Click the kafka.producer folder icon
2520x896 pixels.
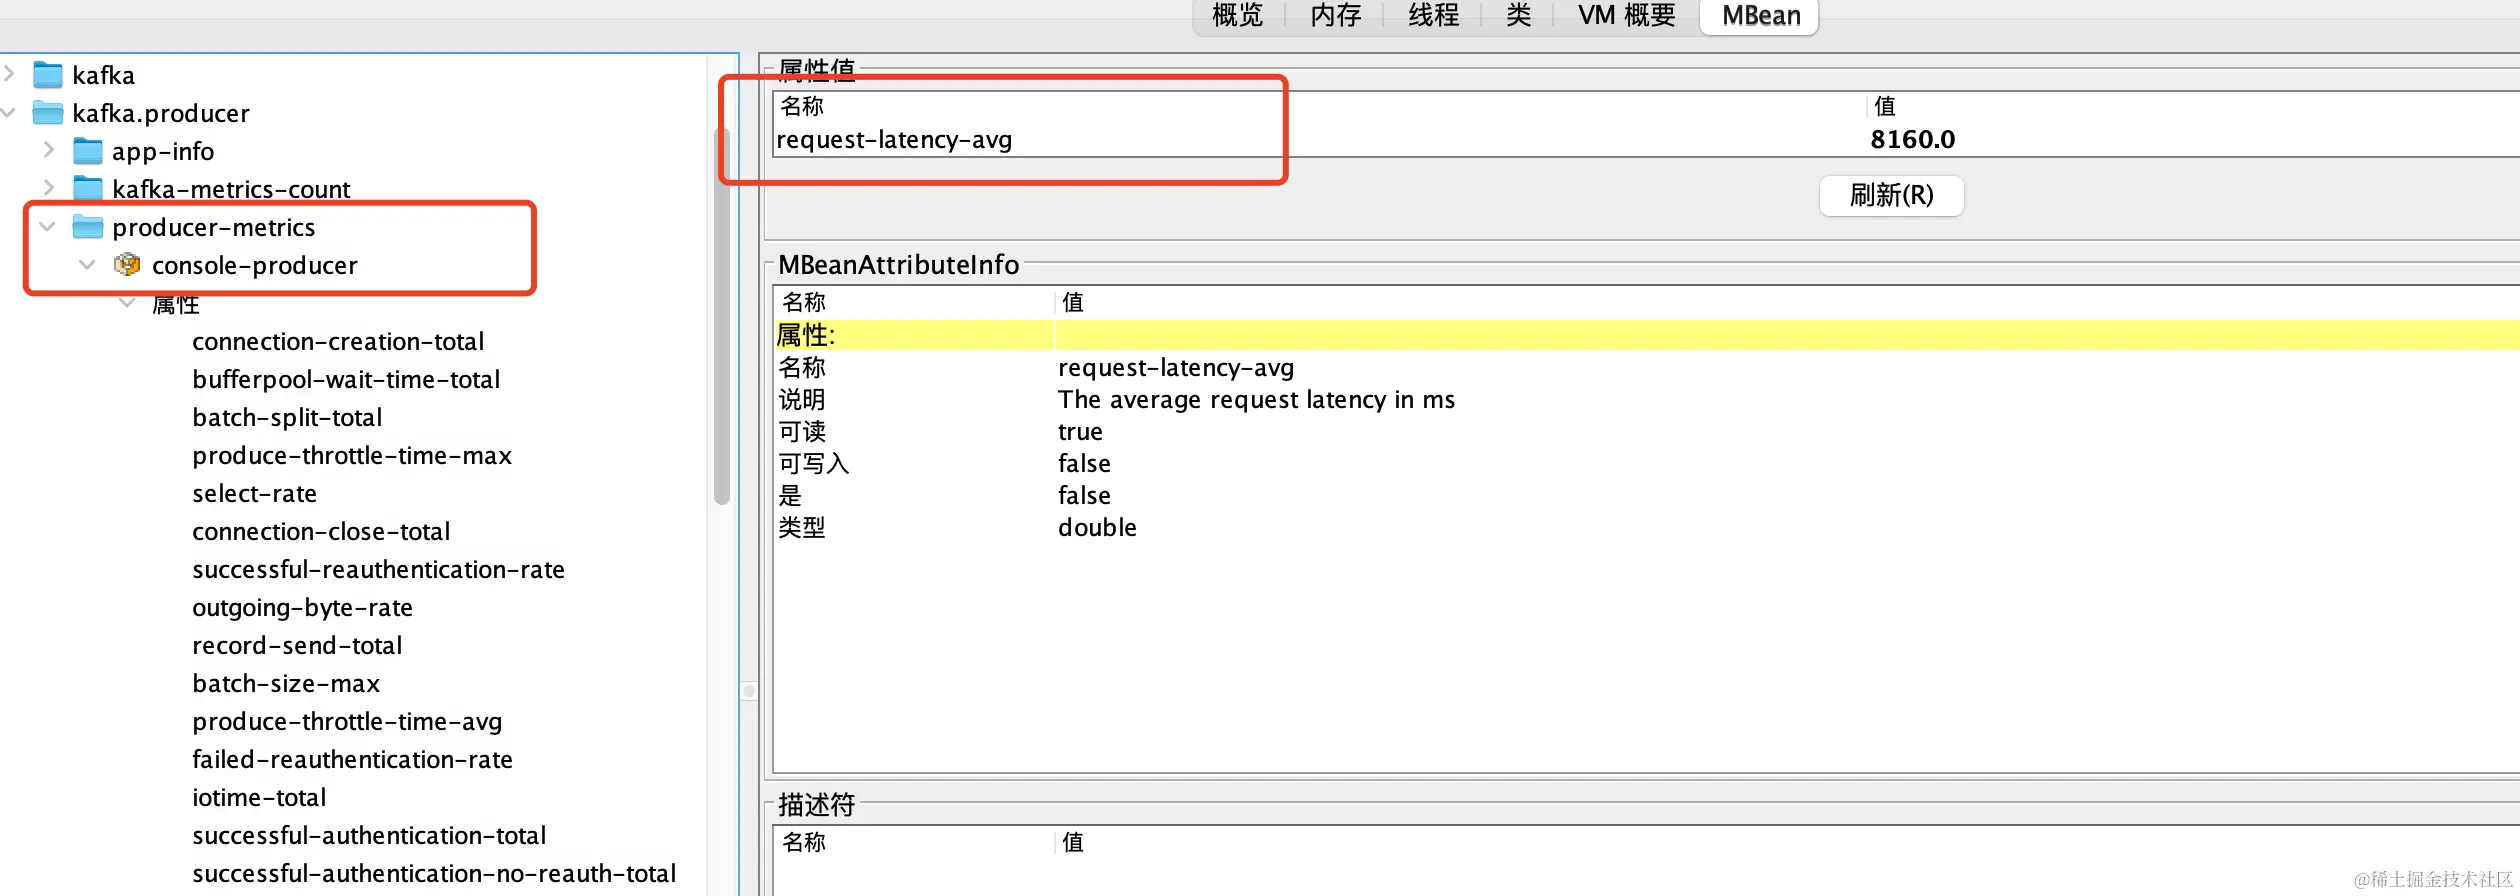click(x=48, y=113)
